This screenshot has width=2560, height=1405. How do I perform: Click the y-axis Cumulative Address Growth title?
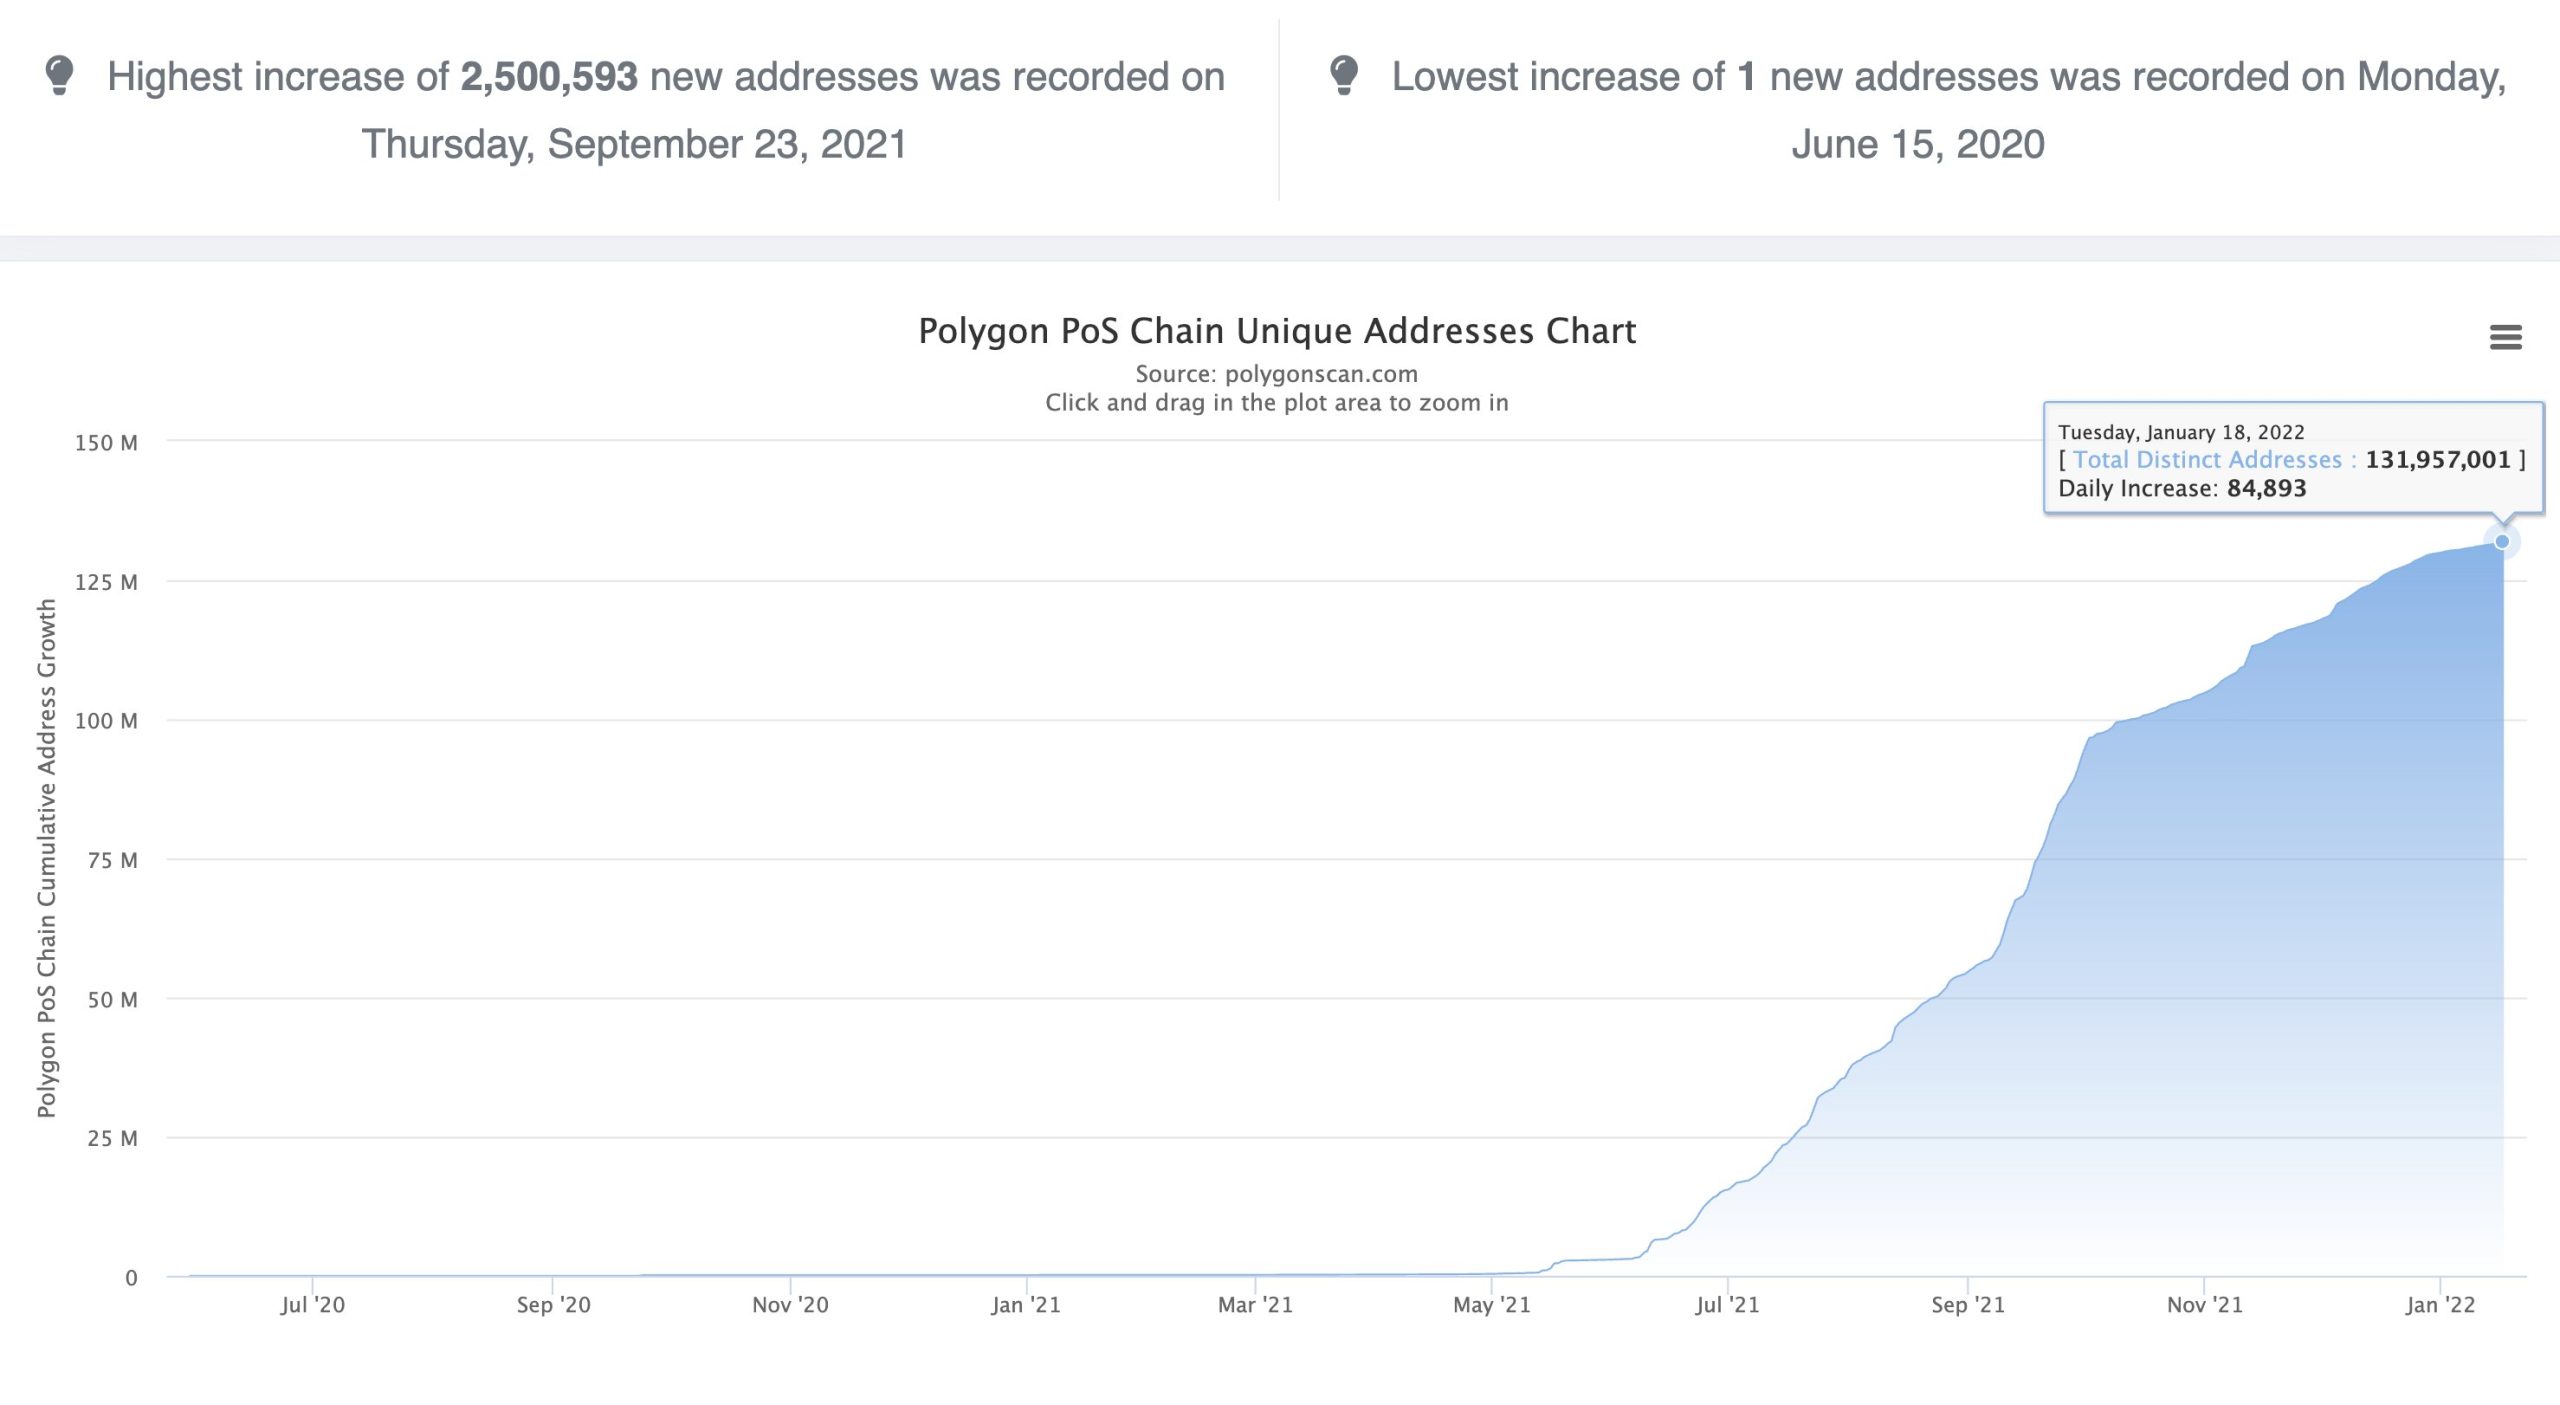pyautogui.click(x=47, y=857)
